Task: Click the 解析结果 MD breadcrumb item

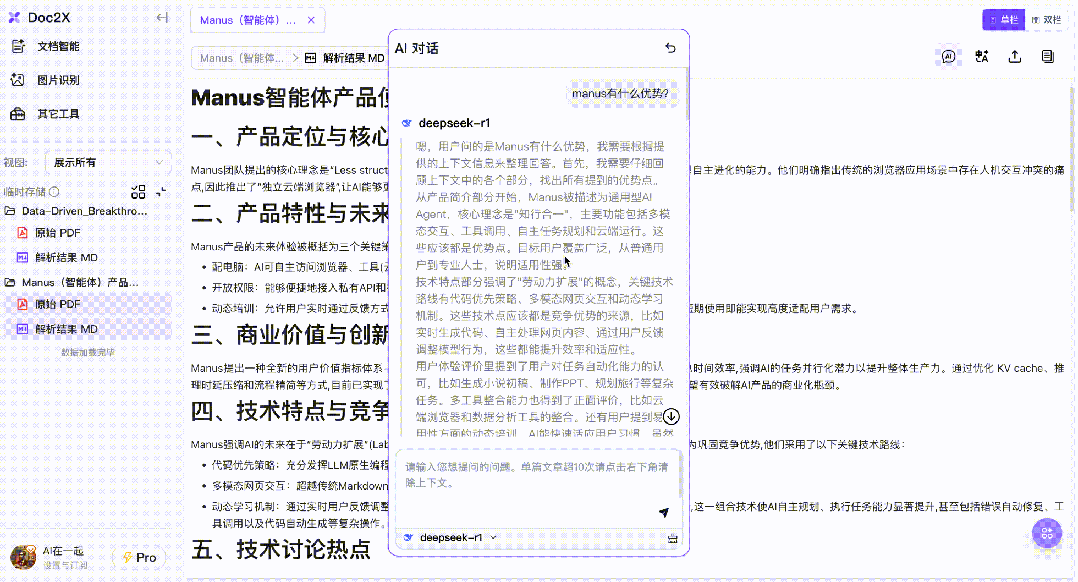Action: coord(345,58)
